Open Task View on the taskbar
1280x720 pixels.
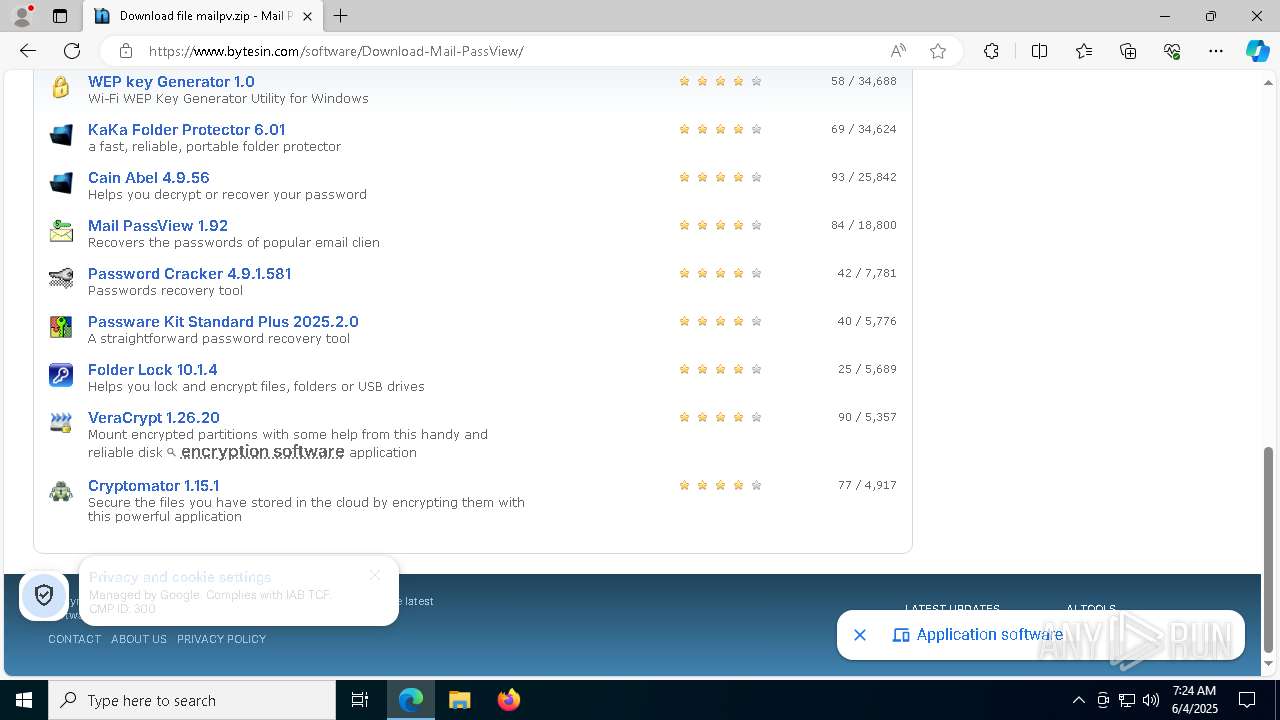pyautogui.click(x=360, y=700)
